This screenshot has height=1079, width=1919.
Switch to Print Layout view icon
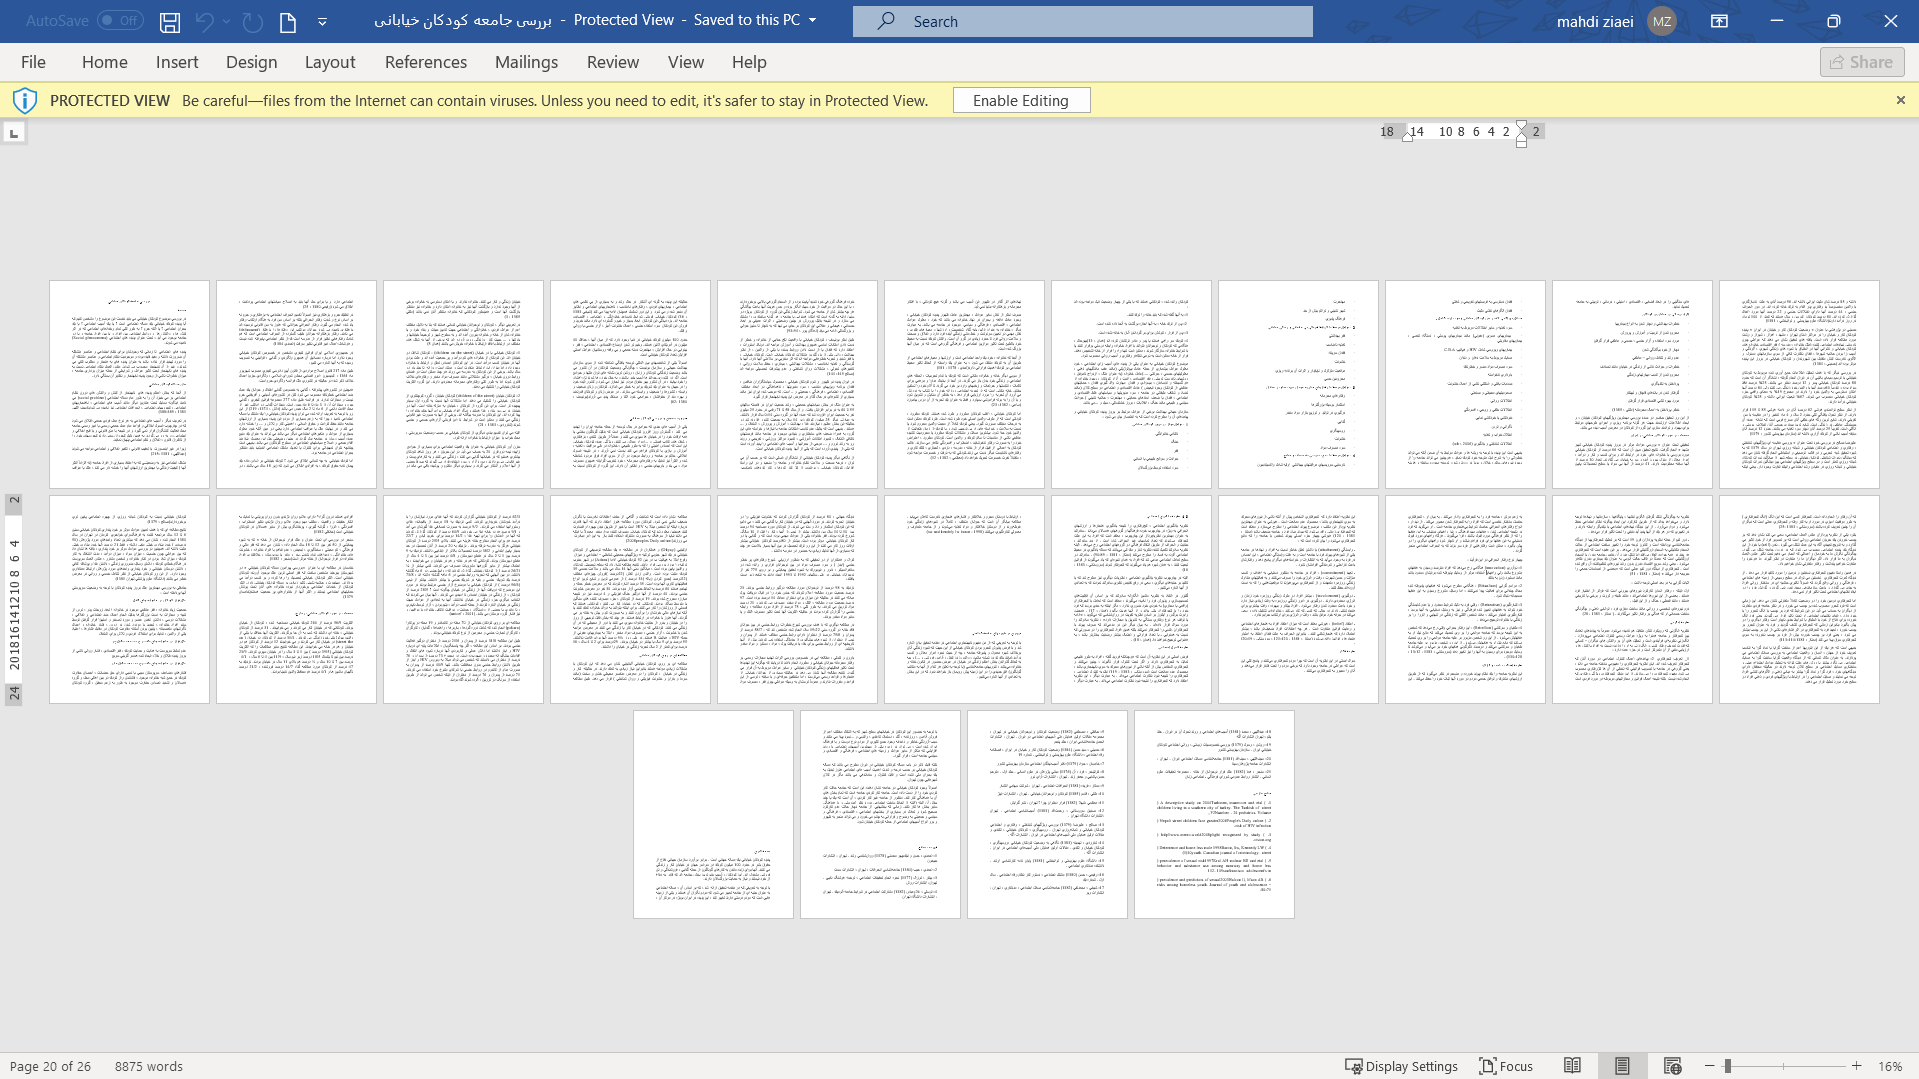coord(1622,1066)
